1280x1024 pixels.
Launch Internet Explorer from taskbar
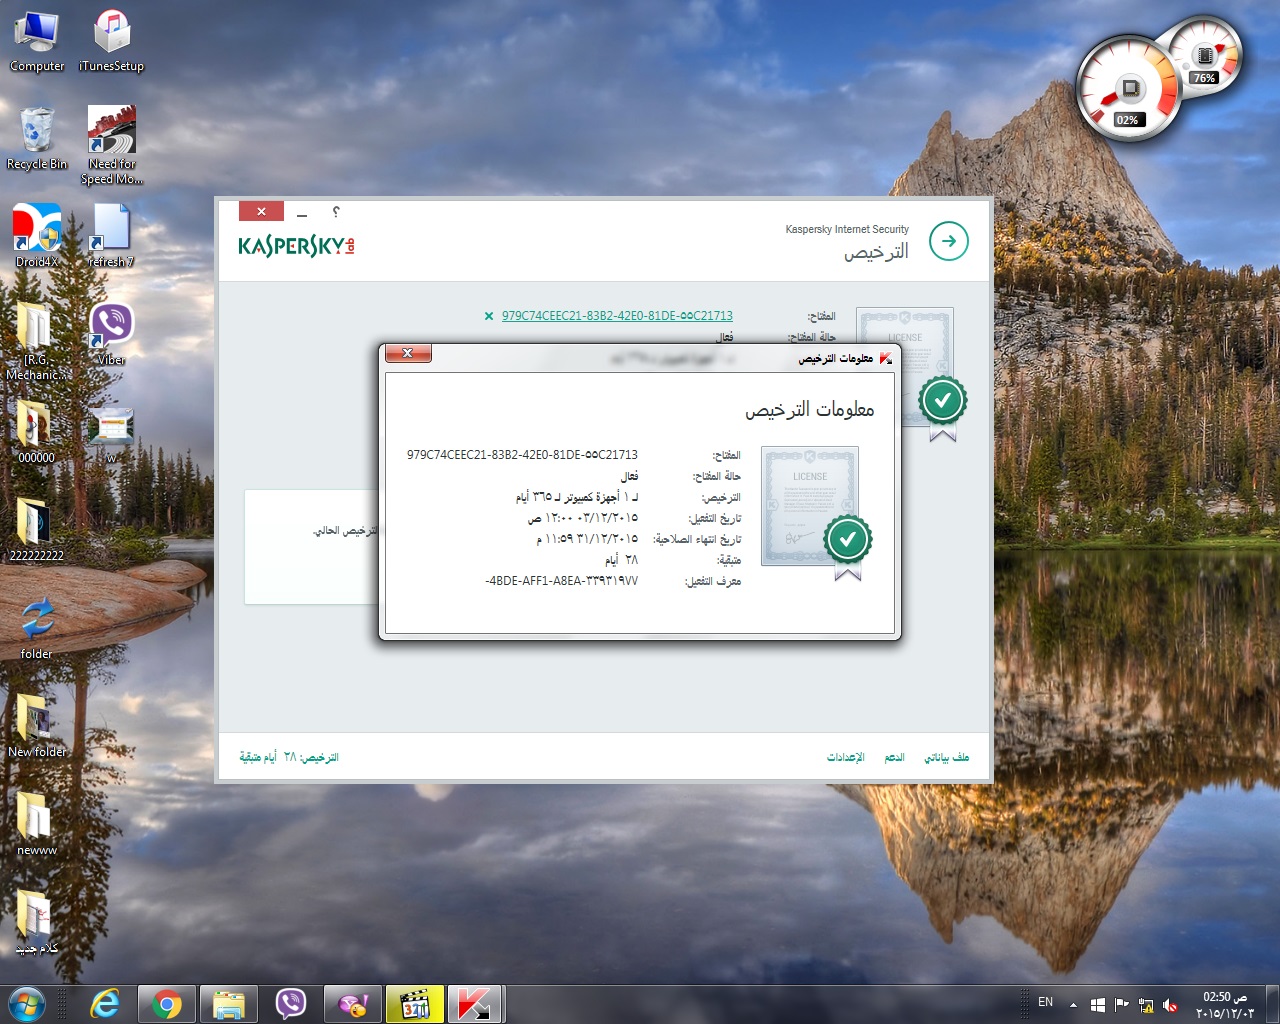pos(105,1004)
